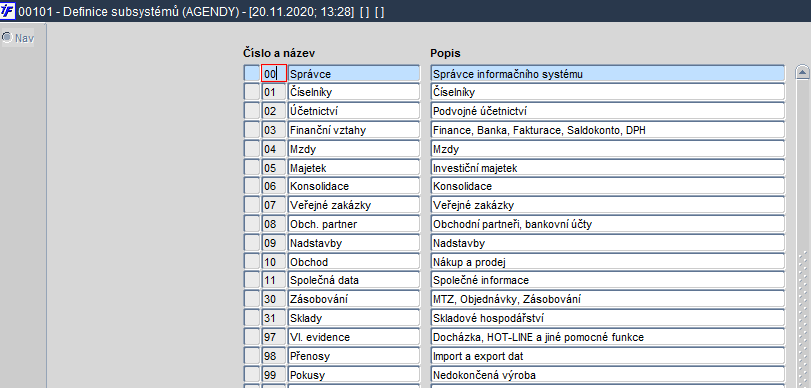The width and height of the screenshot is (811, 388).
Task: Click the name field Konsolidace
Action: [x=354, y=186]
